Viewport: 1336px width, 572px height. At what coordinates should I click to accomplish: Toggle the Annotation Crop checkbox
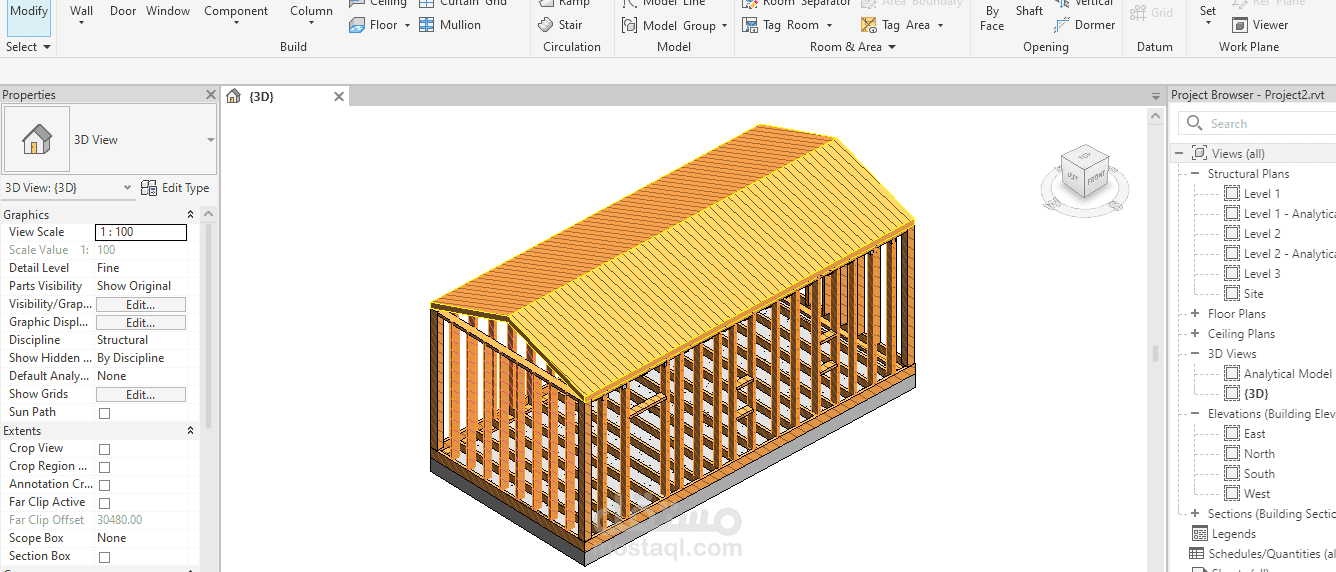(104, 485)
